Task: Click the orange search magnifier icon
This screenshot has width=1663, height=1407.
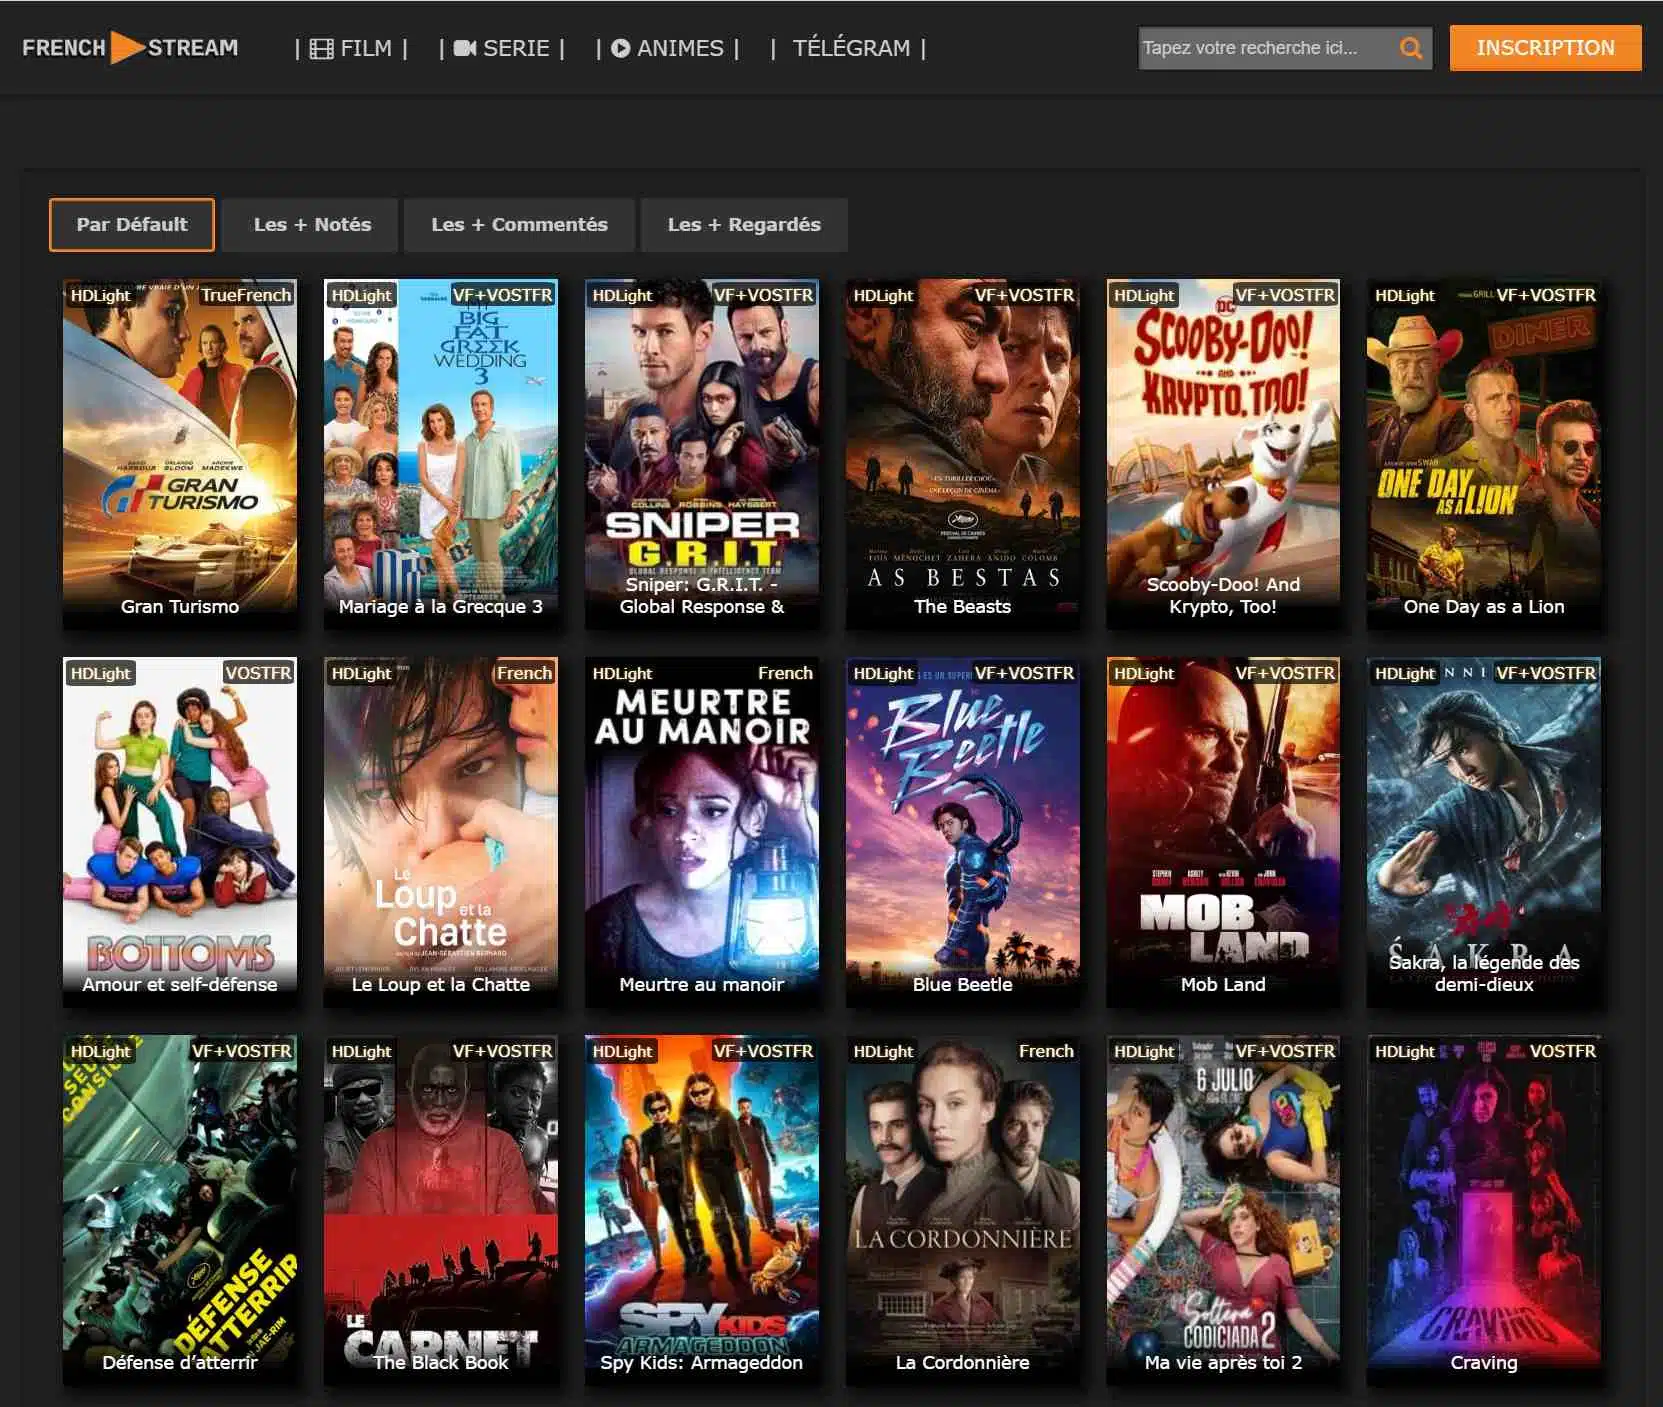Action: point(1410,48)
